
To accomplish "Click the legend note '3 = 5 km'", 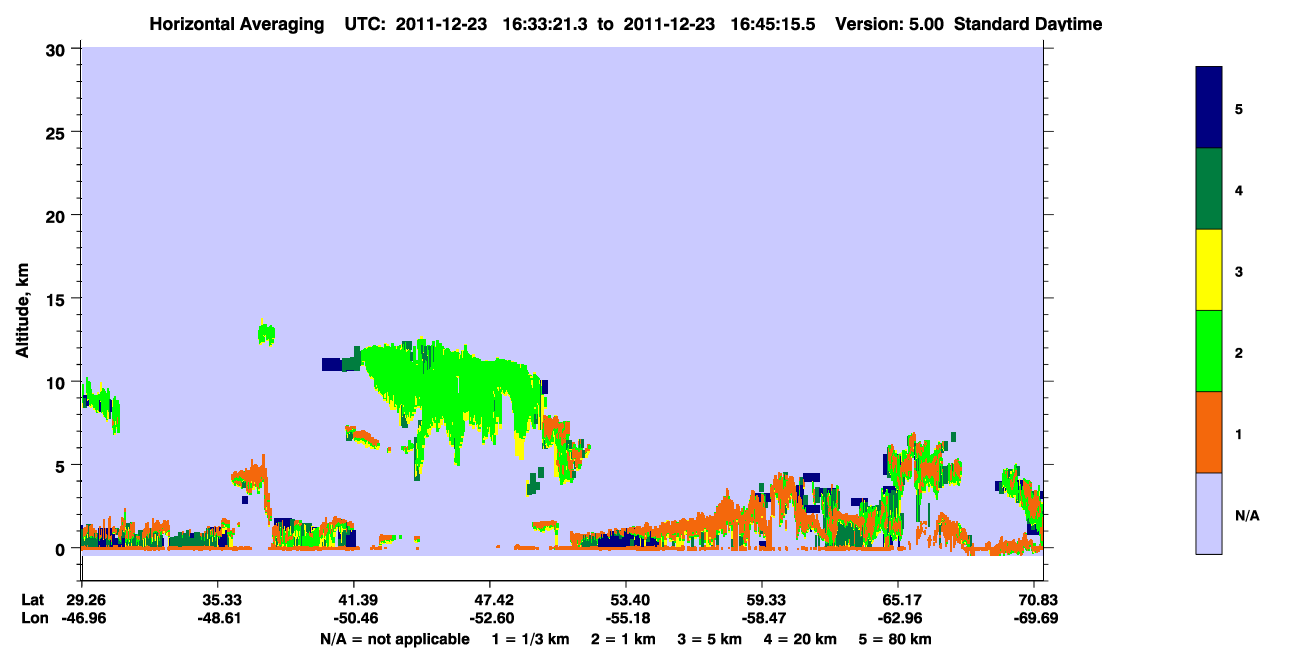I will click(x=709, y=639).
